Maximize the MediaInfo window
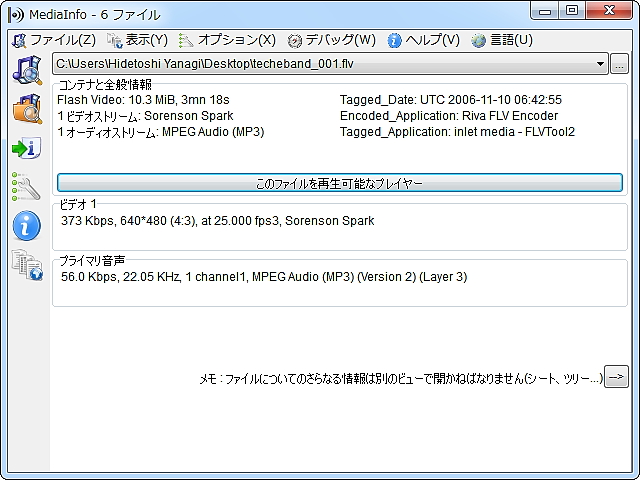The image size is (640, 480). [572, 11]
